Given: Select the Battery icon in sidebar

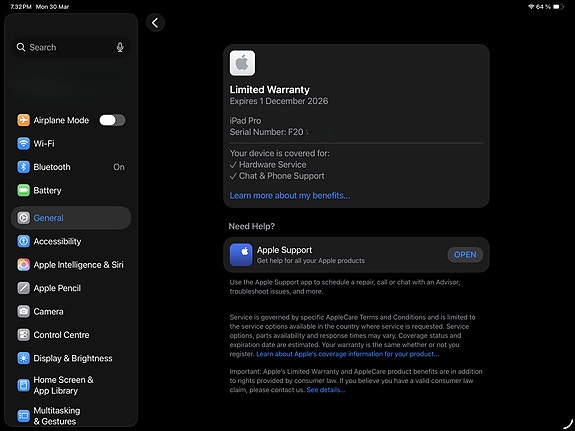Looking at the screenshot, I should point(23,190).
